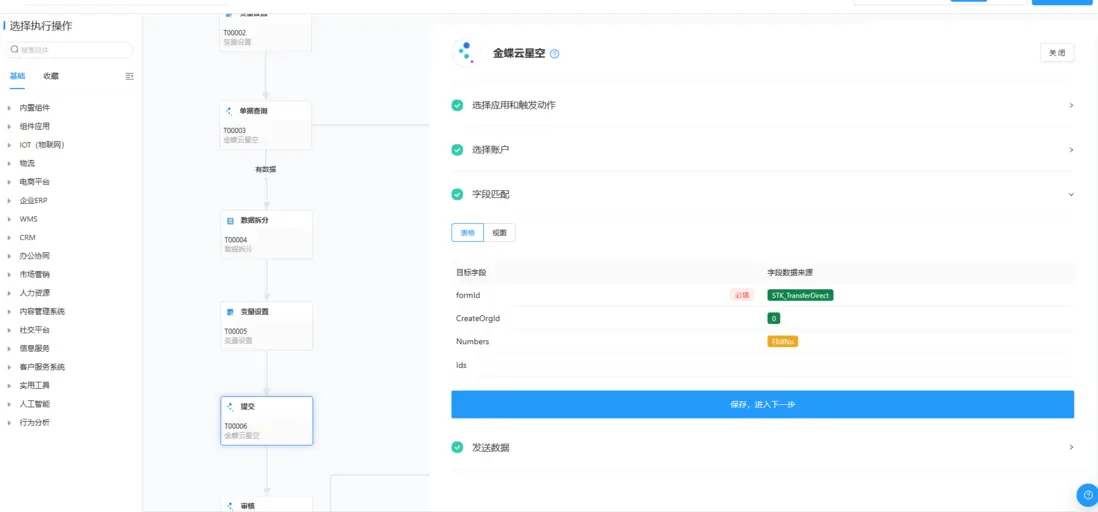
Task: Click the FBillNo value tag
Action: click(x=783, y=342)
